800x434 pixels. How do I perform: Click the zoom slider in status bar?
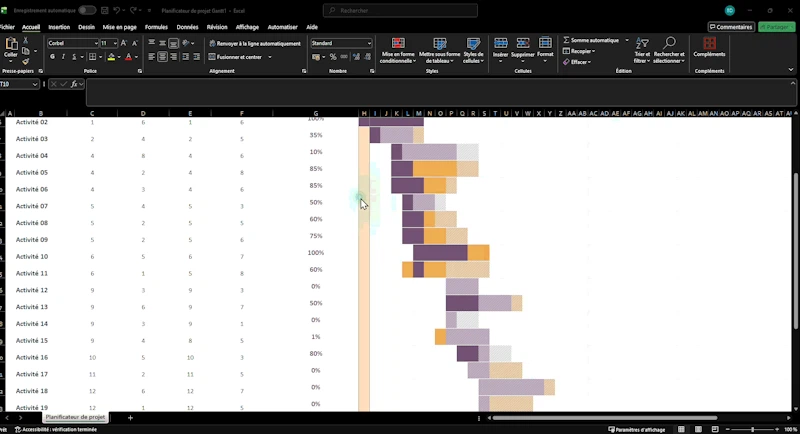(753, 429)
